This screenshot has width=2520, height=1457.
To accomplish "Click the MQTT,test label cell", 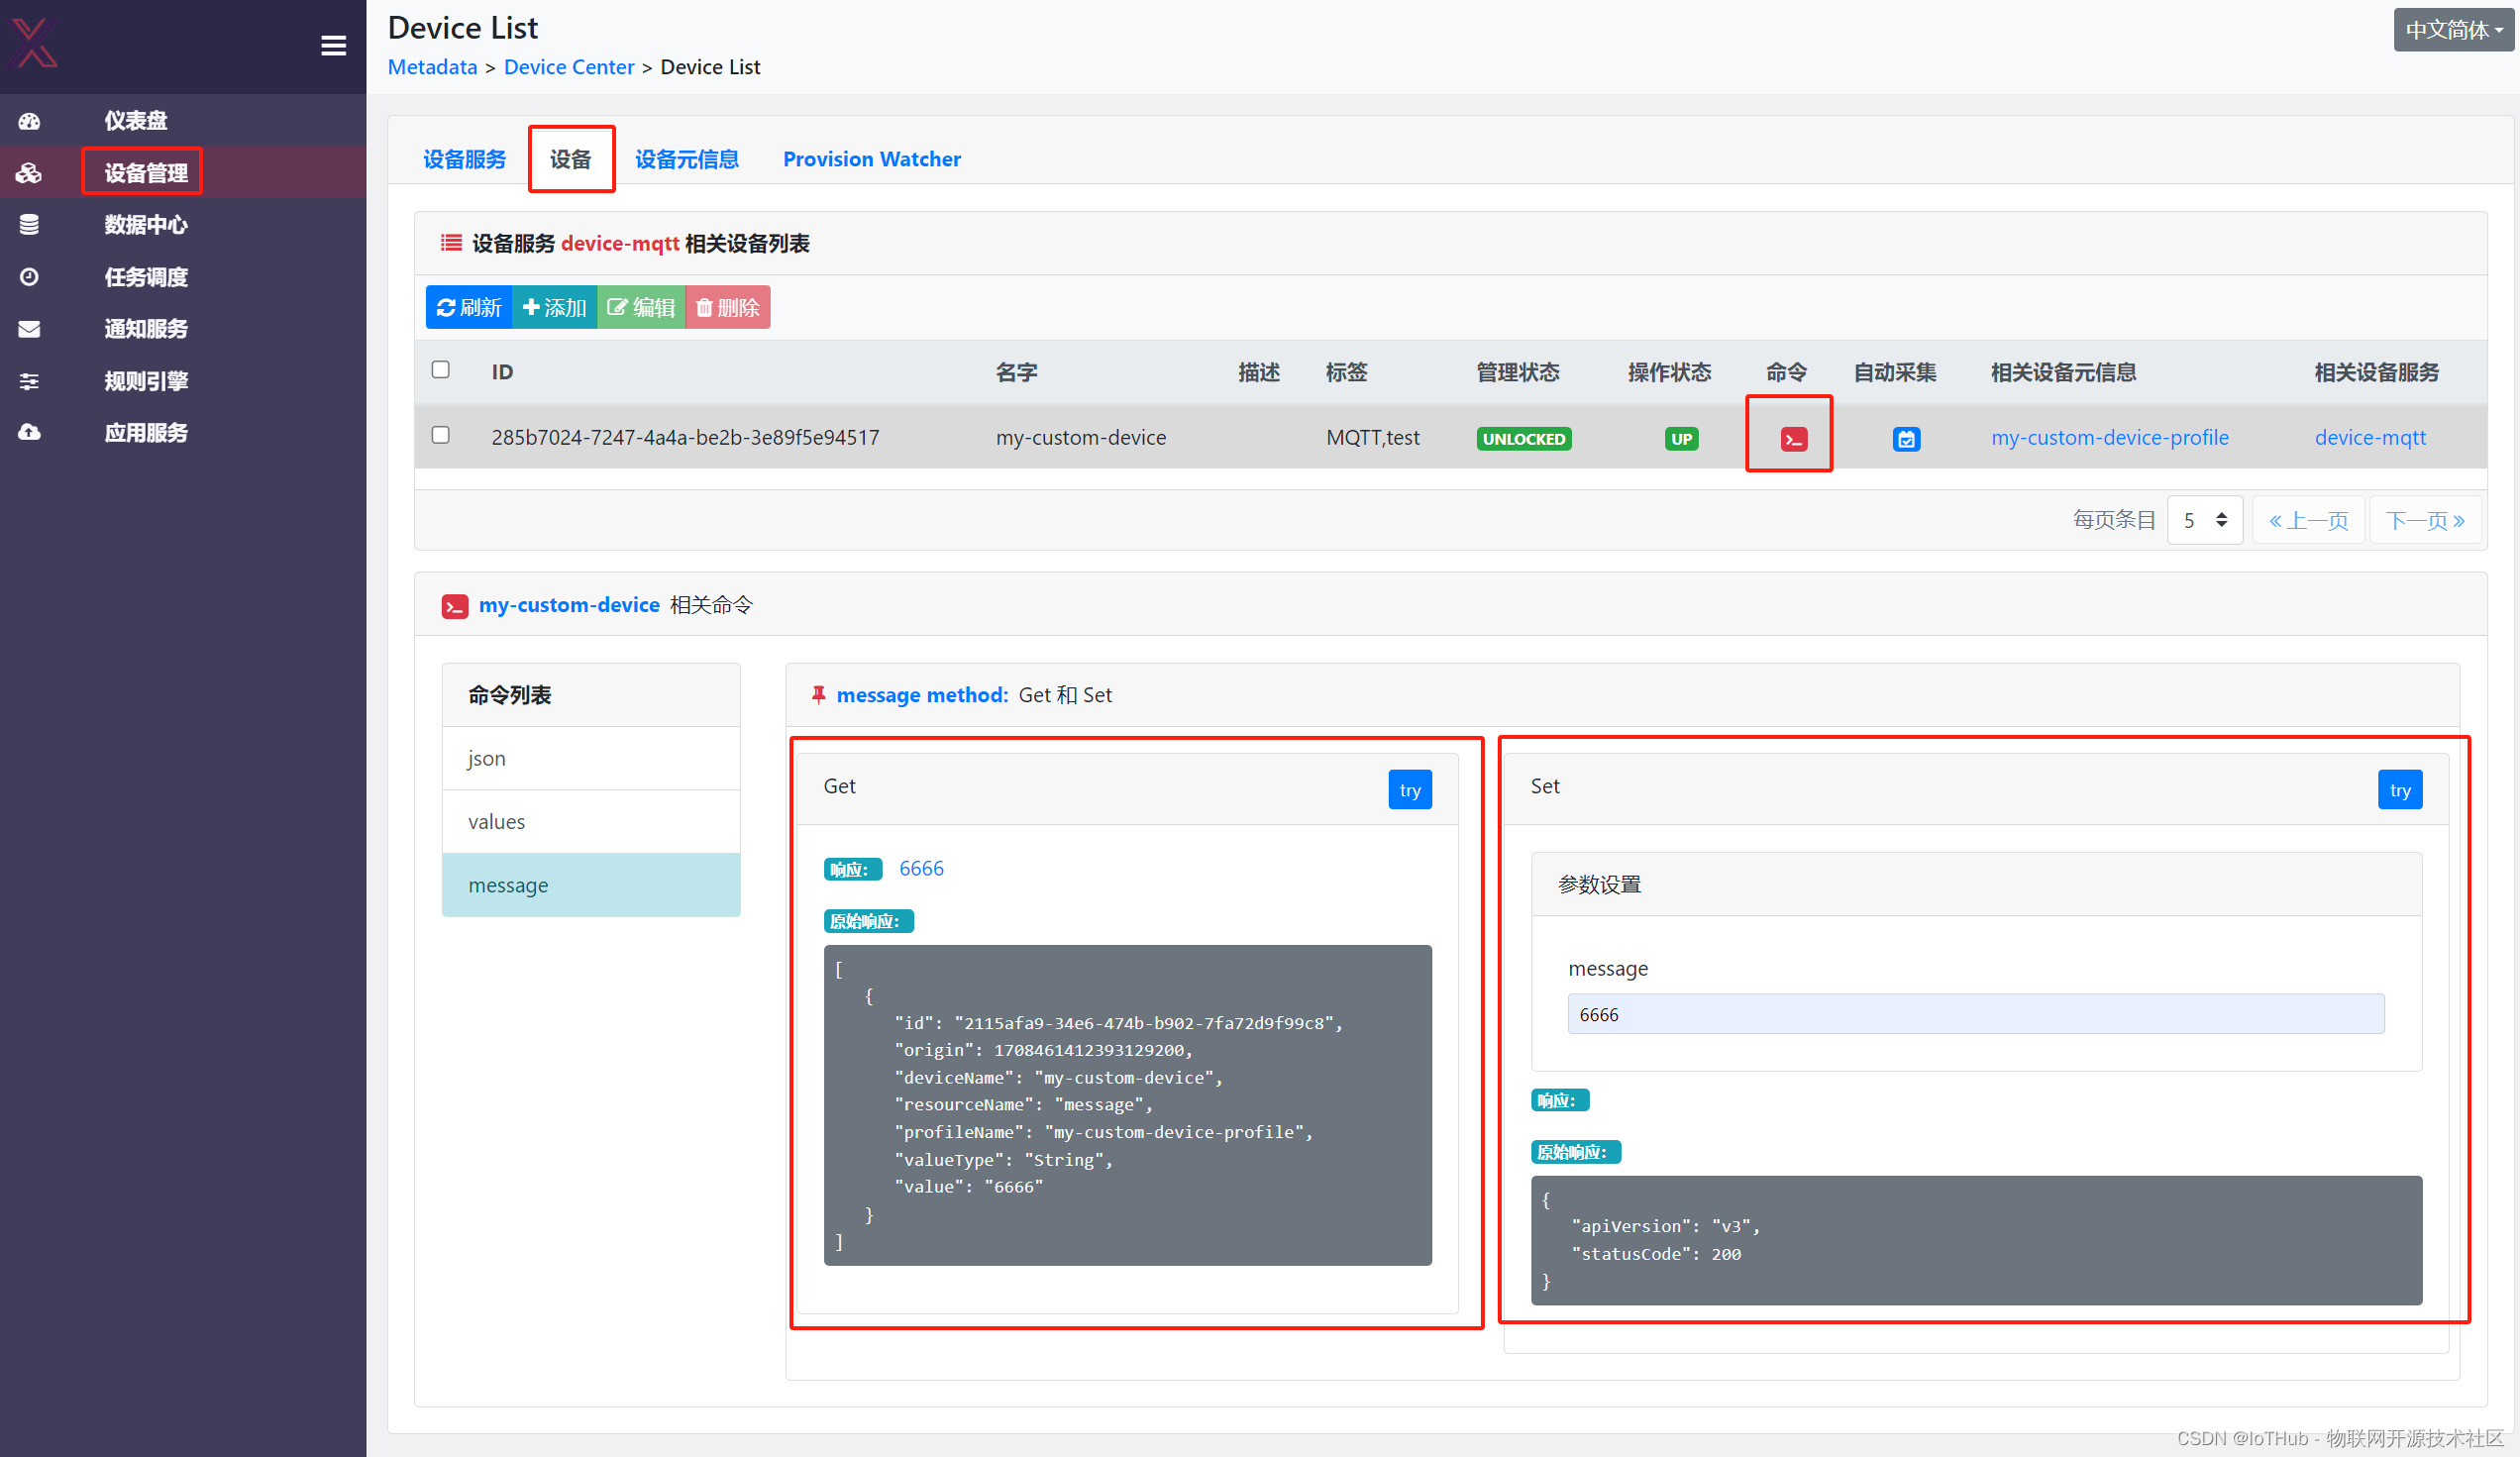I will point(1372,437).
